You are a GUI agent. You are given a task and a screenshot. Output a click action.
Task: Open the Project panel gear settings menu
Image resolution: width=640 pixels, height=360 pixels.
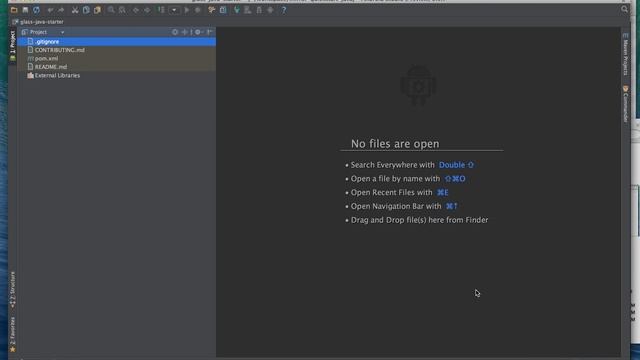coord(198,32)
